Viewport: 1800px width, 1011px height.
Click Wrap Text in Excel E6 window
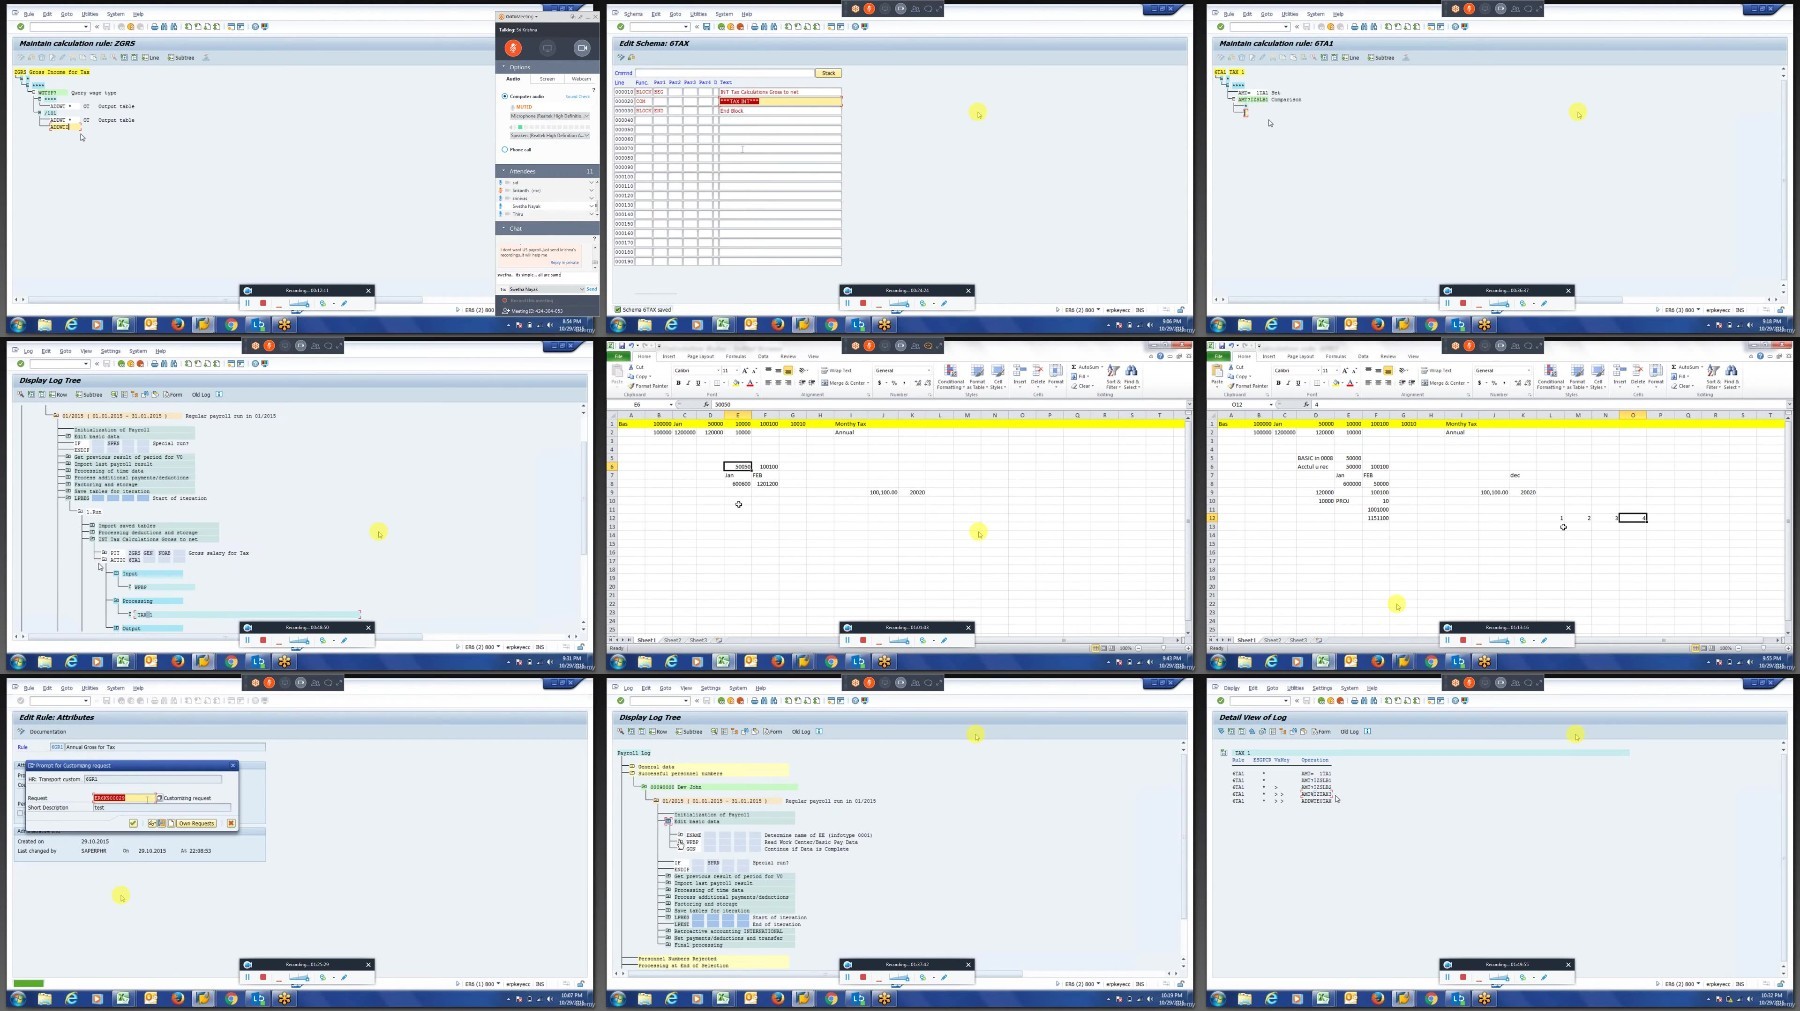point(836,370)
